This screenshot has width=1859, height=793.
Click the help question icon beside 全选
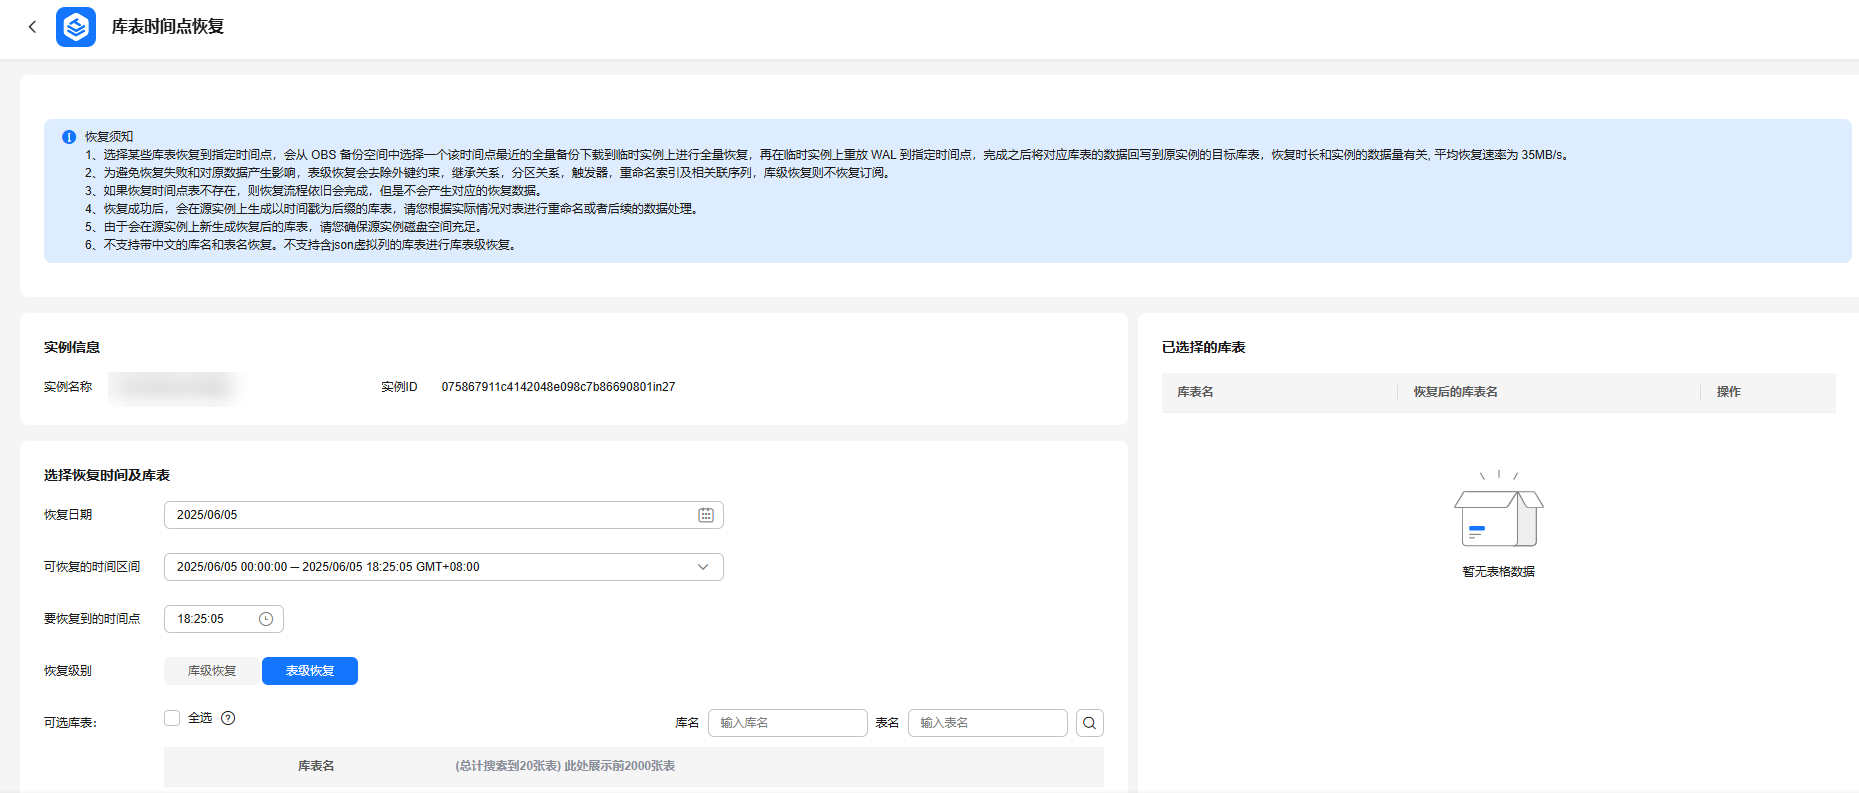pyautogui.click(x=228, y=718)
